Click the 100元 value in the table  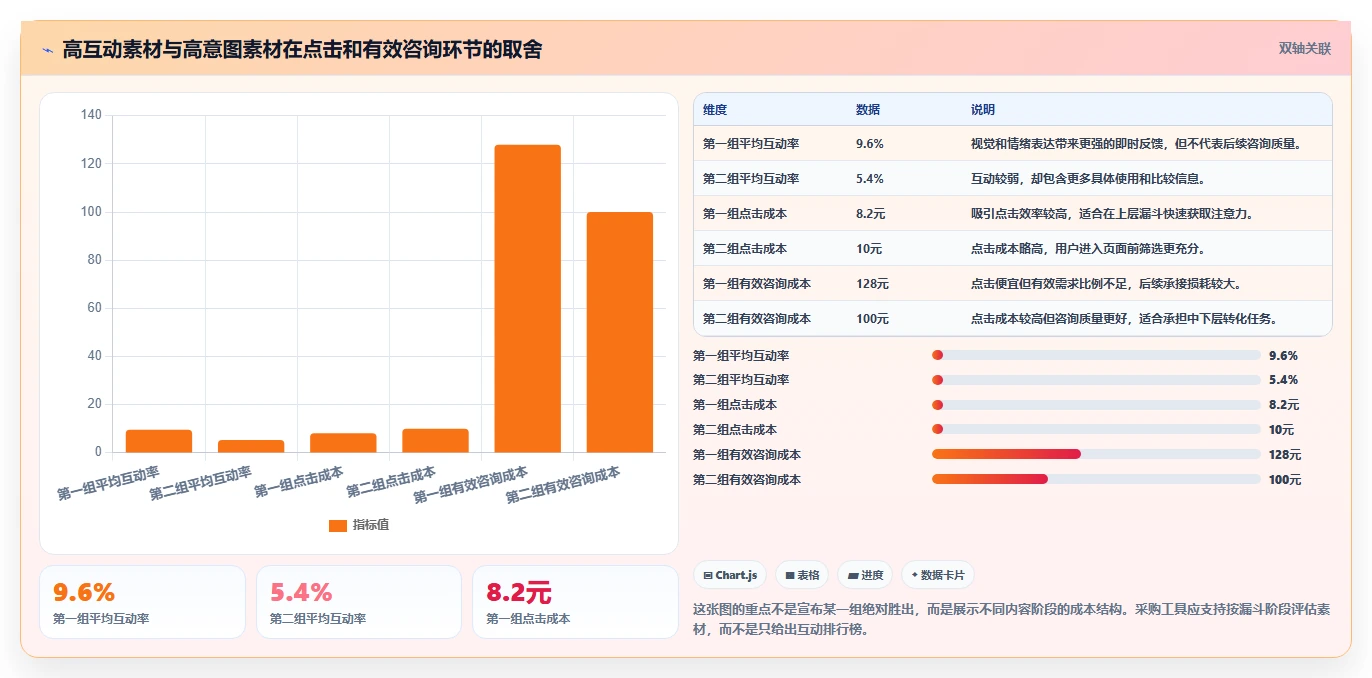(x=872, y=319)
